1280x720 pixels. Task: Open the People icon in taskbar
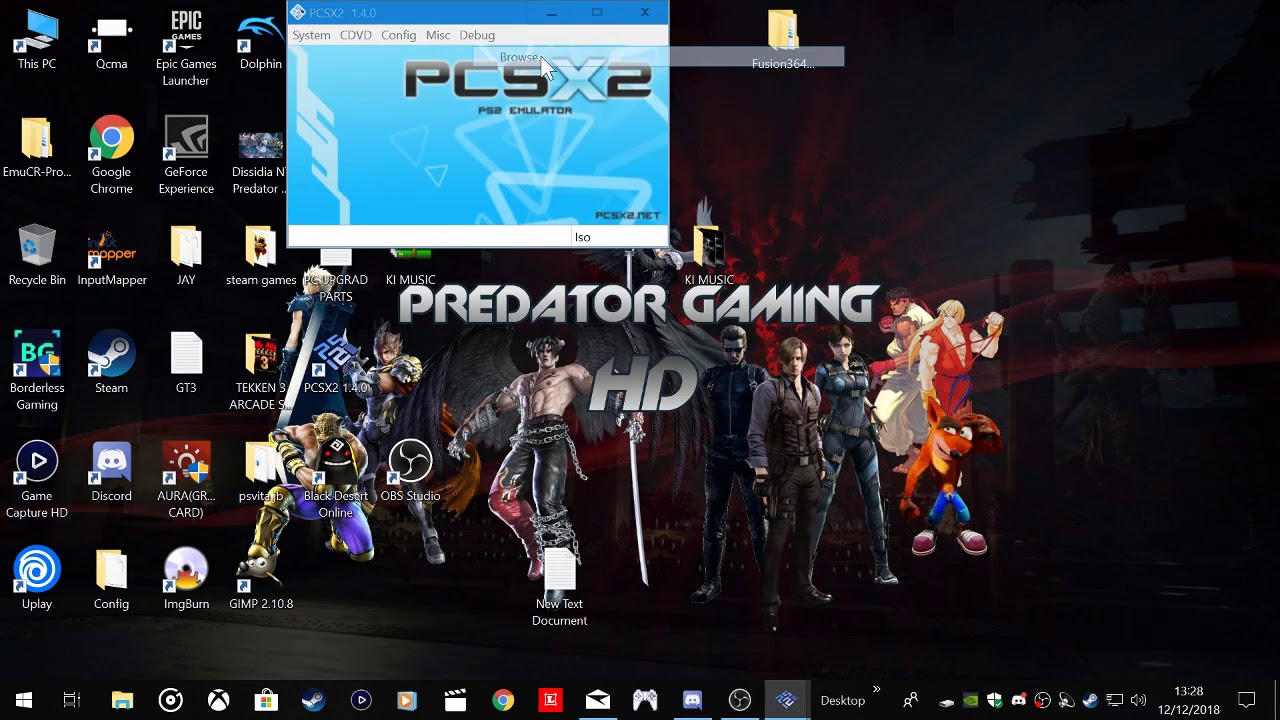click(910, 700)
